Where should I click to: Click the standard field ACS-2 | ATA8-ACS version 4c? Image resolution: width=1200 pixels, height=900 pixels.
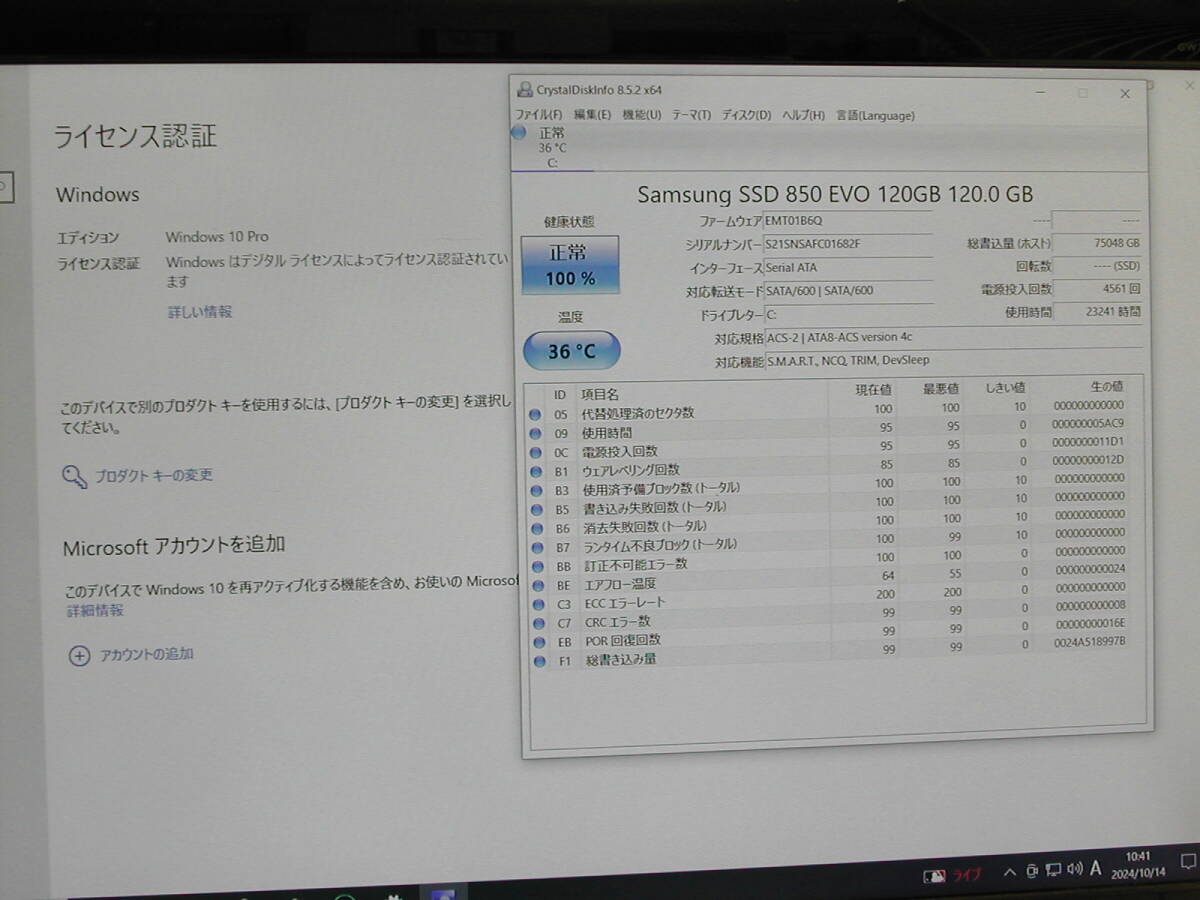tap(954, 338)
